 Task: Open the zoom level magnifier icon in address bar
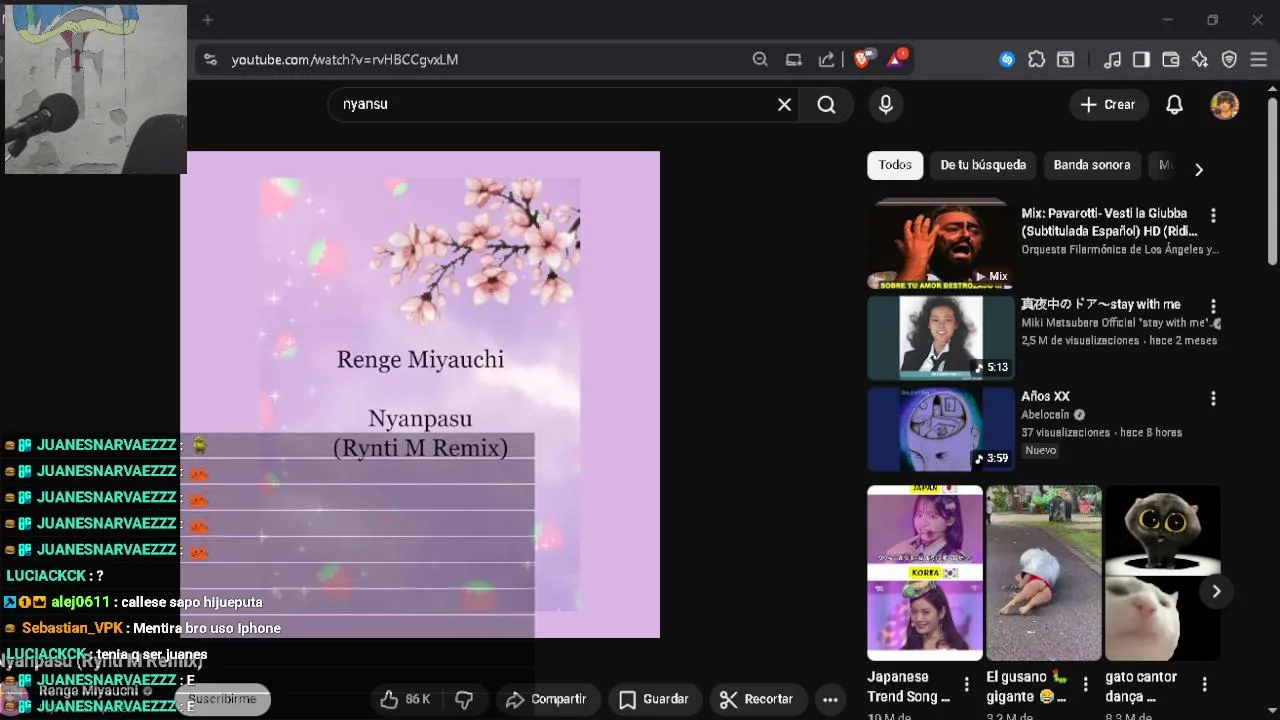click(x=760, y=60)
